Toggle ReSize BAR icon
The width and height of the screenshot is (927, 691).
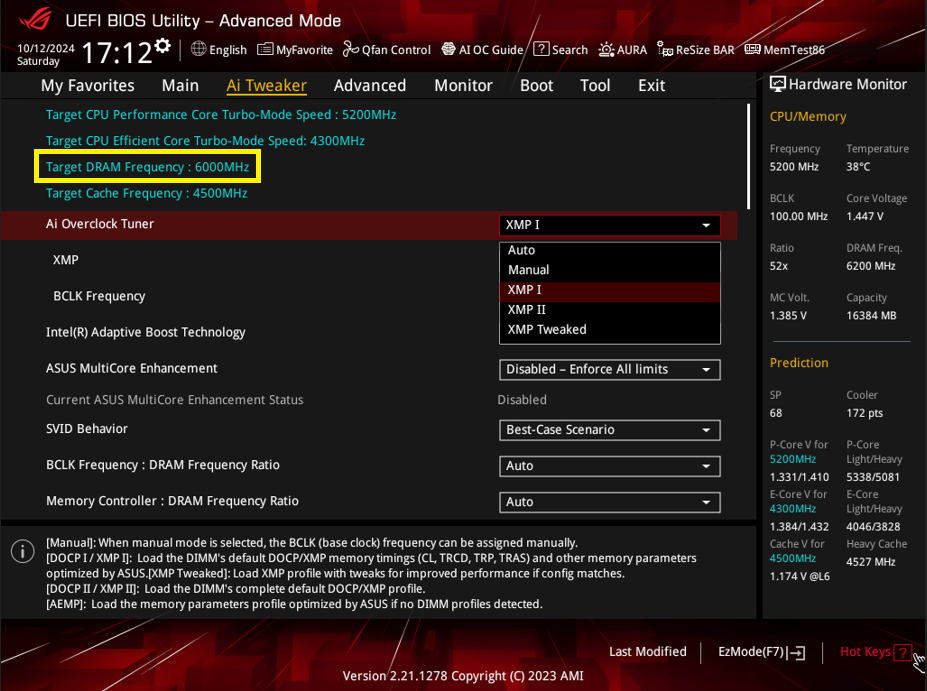pyautogui.click(x=665, y=50)
